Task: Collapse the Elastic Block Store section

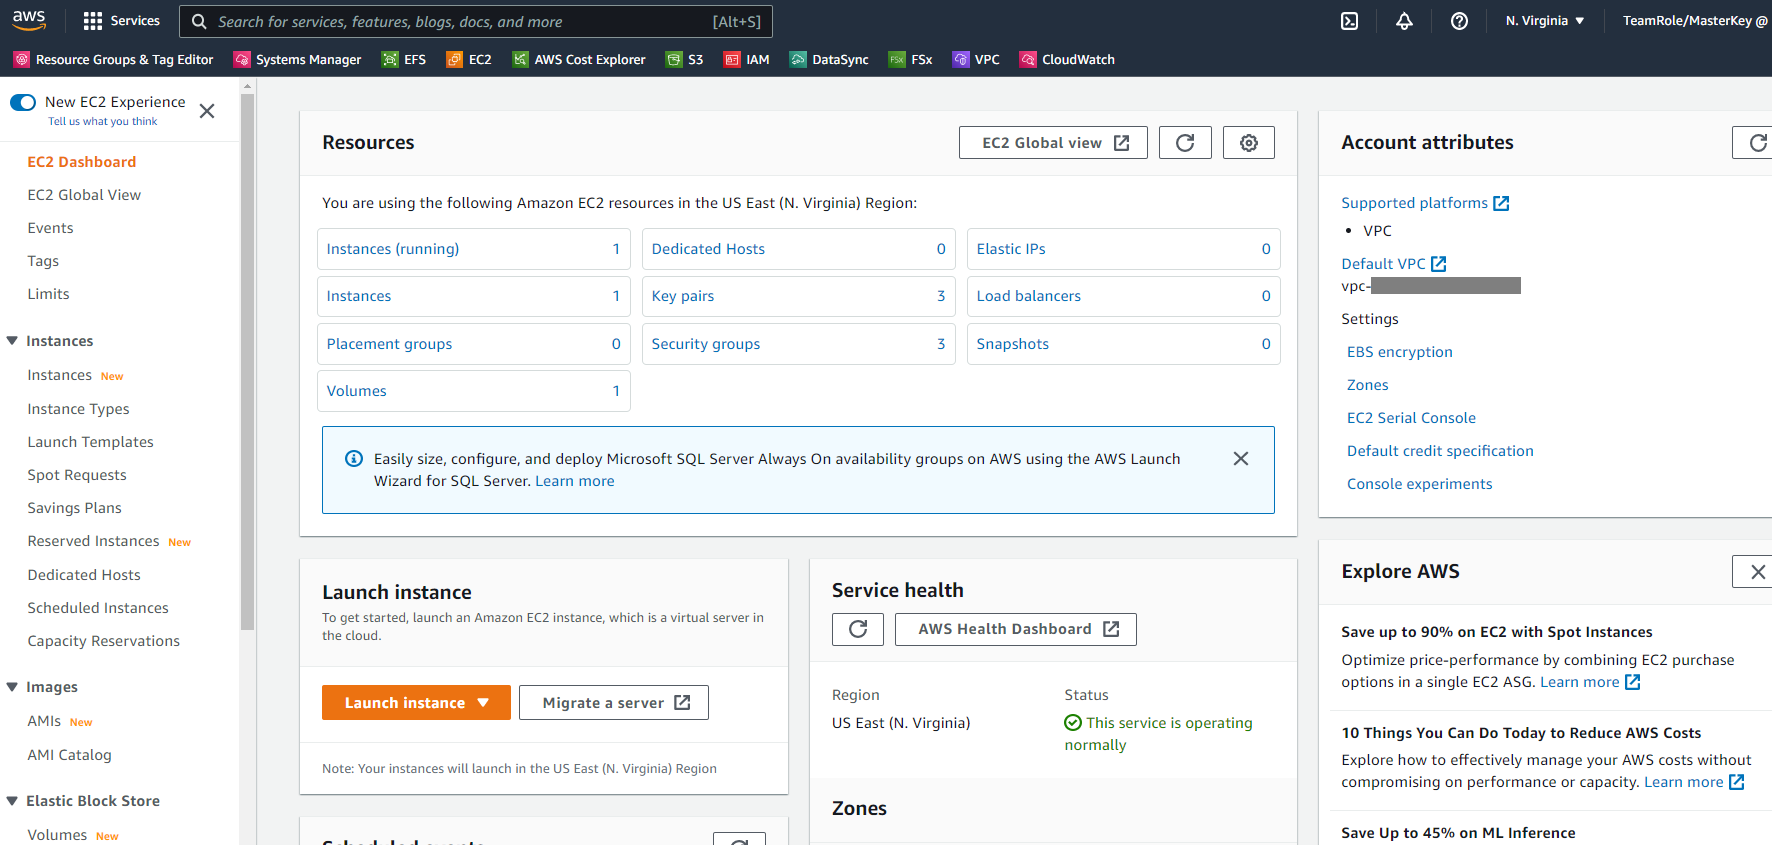Action: [12, 801]
